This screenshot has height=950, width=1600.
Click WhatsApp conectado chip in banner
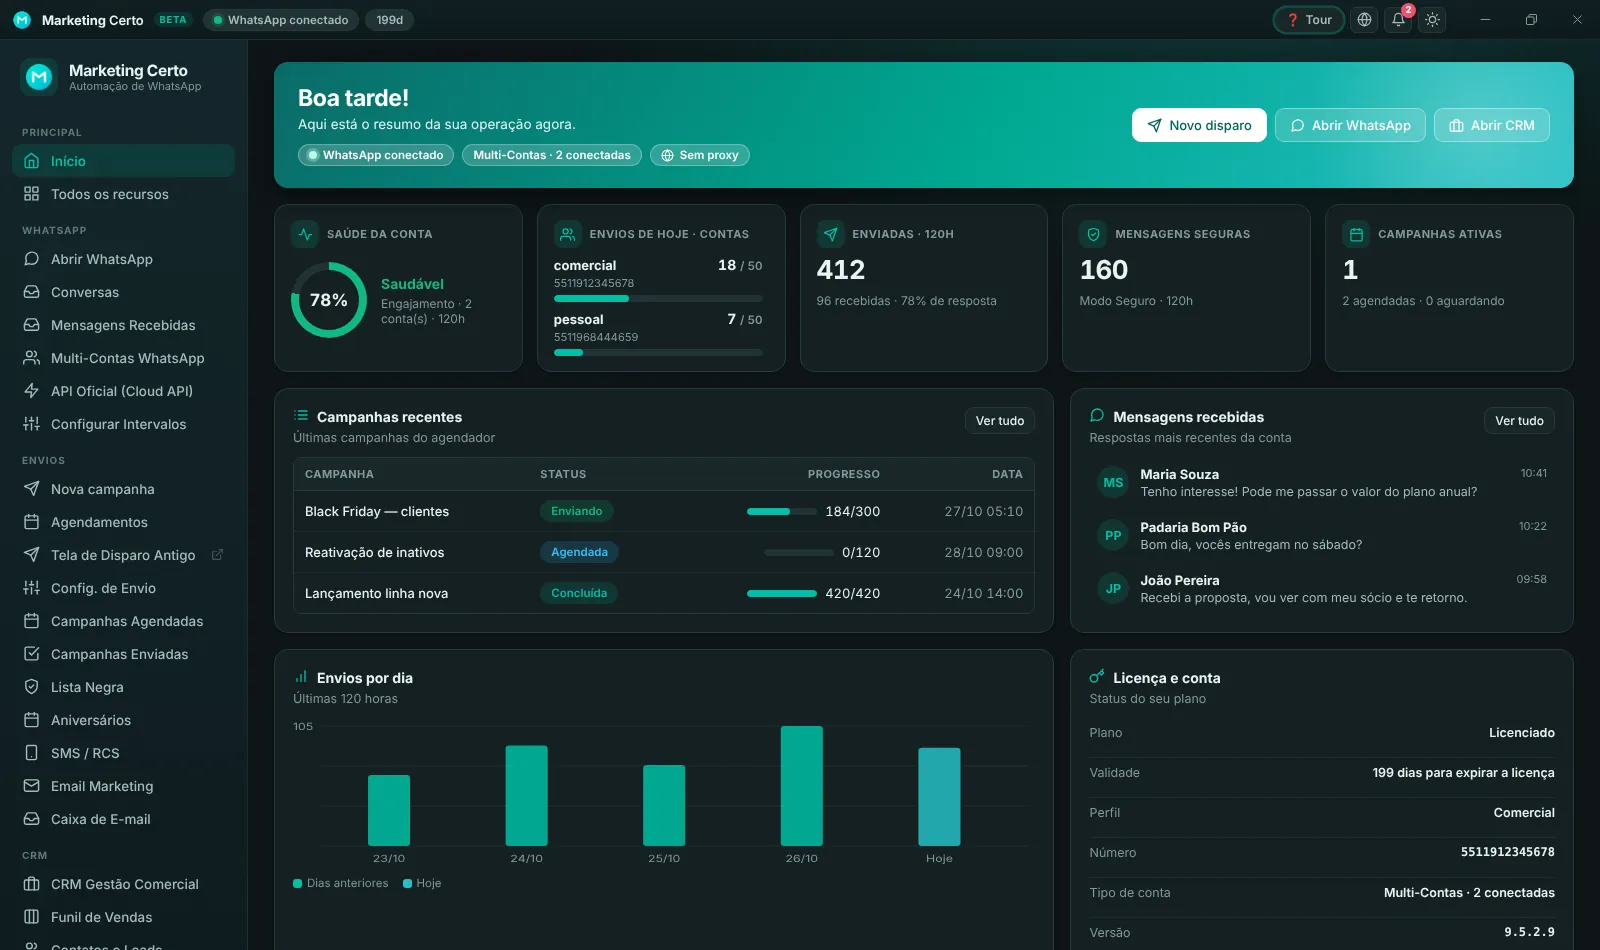coord(376,155)
